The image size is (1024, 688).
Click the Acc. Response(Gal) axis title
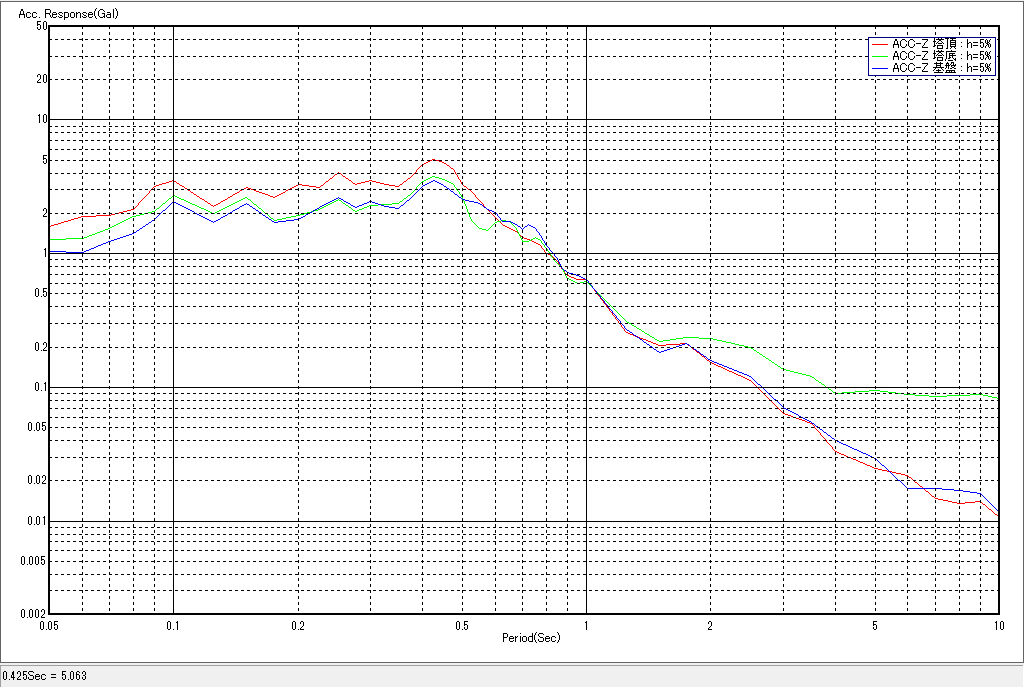tap(61, 13)
